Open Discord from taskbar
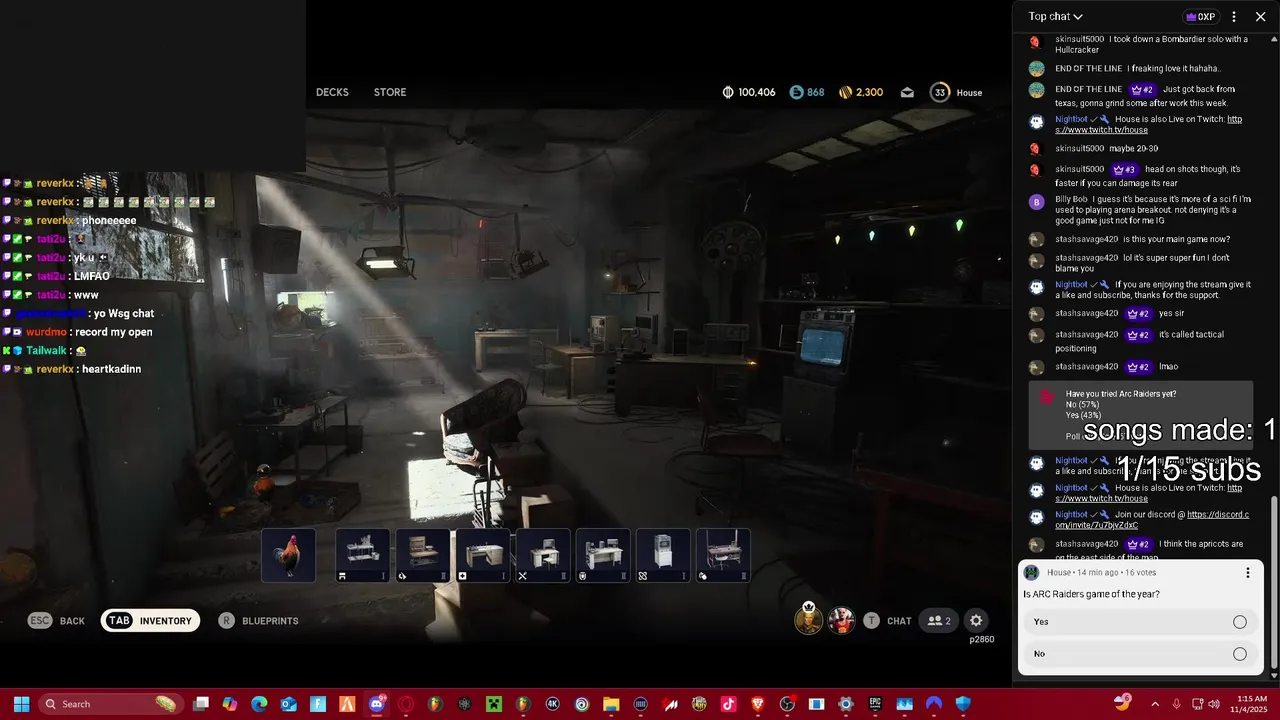The height and width of the screenshot is (720, 1280). 377,704
